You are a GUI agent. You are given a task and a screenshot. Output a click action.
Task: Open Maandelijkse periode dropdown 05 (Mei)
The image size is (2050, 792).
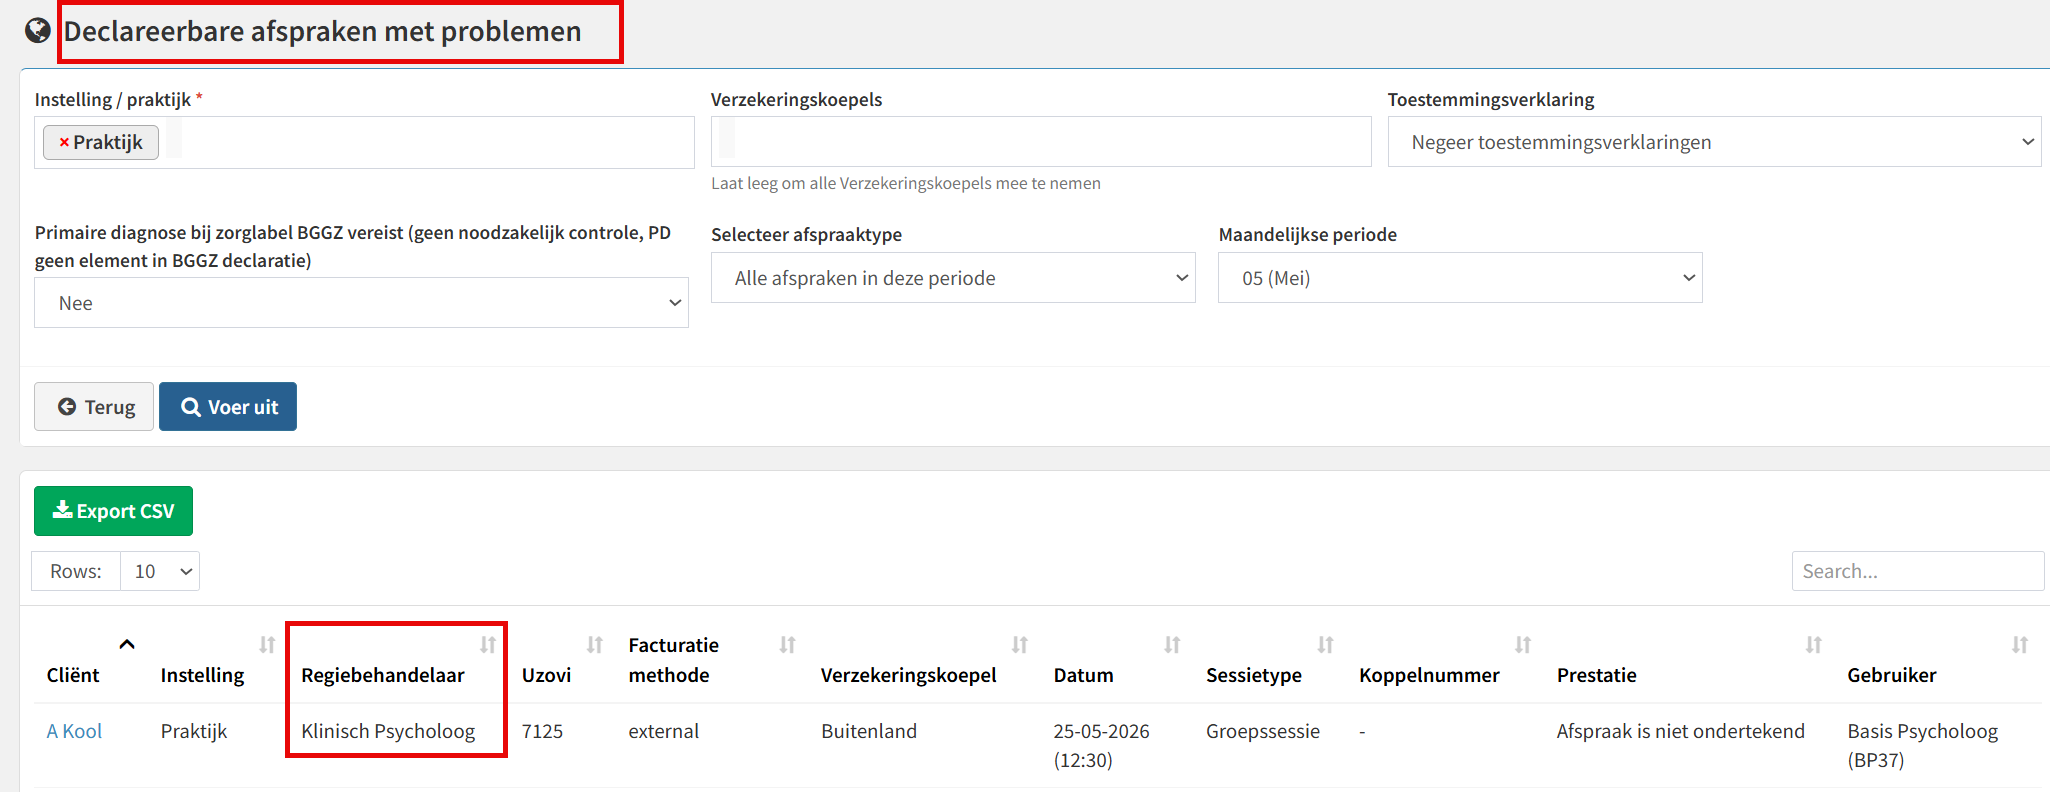[x=1460, y=278]
